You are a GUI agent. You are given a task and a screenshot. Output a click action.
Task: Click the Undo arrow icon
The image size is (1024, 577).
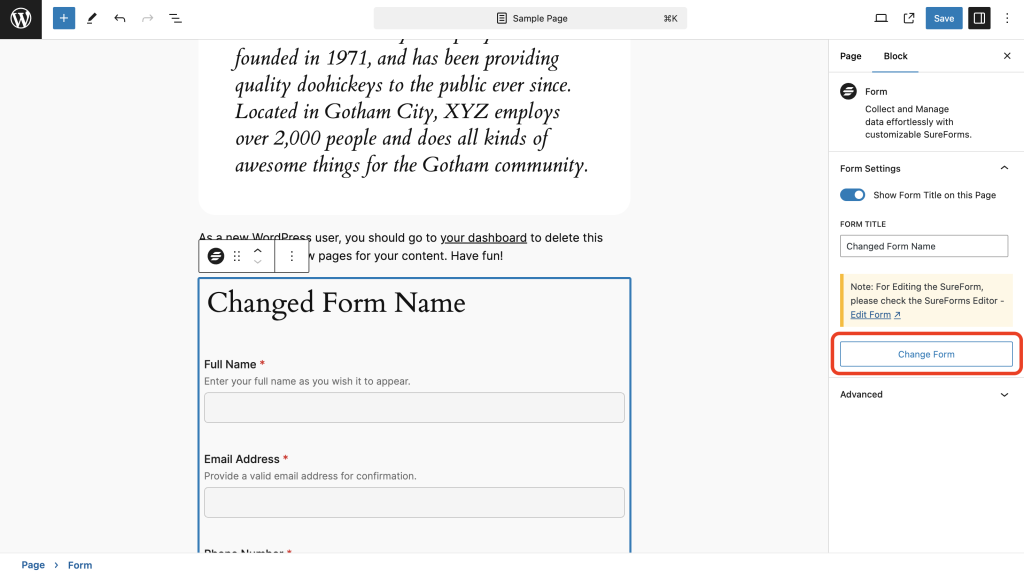click(x=120, y=18)
